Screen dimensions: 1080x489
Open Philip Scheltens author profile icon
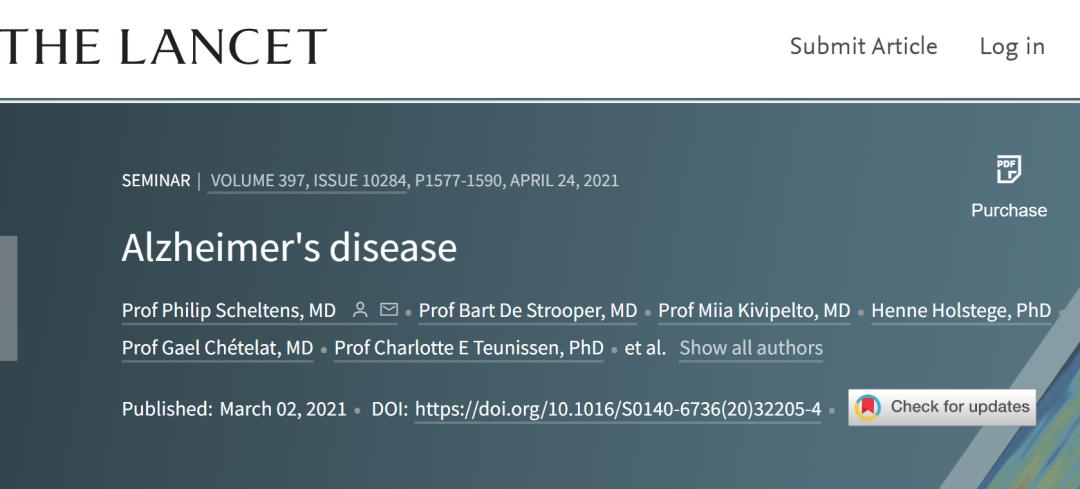tap(360, 310)
